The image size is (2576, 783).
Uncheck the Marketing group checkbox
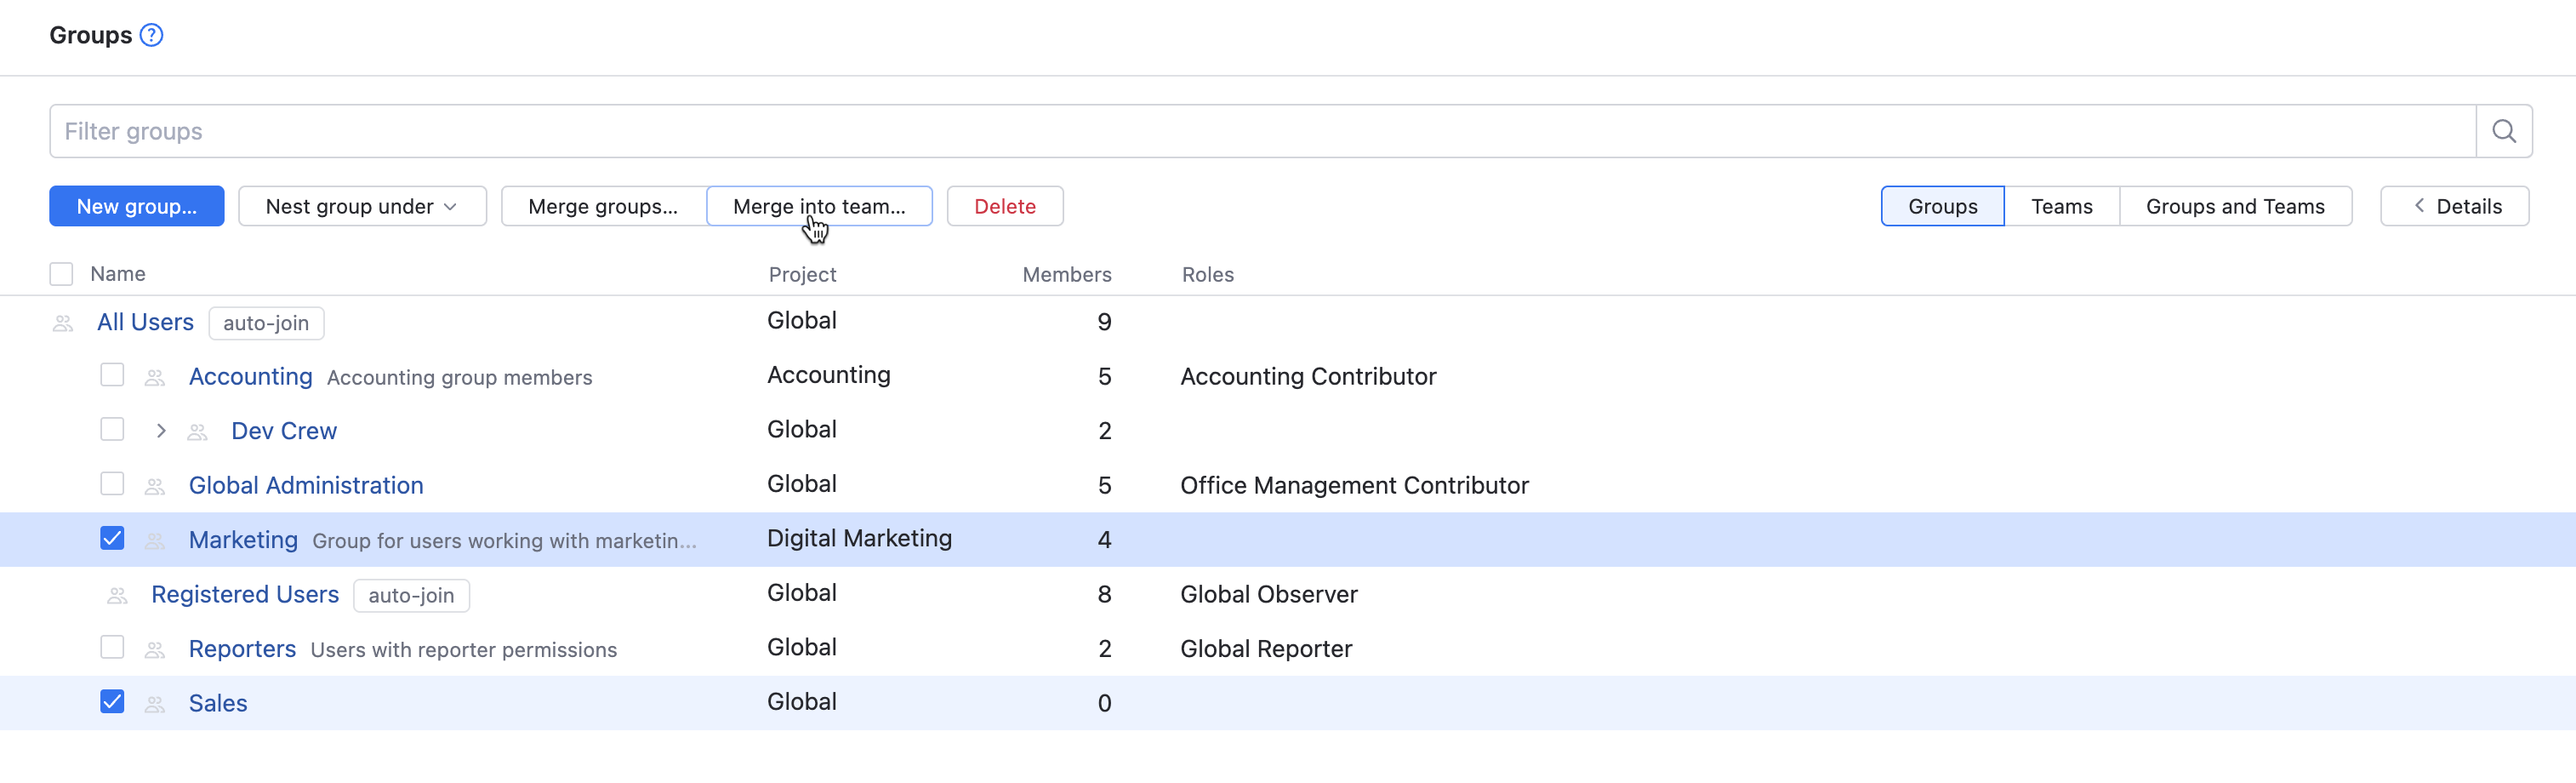click(x=112, y=539)
